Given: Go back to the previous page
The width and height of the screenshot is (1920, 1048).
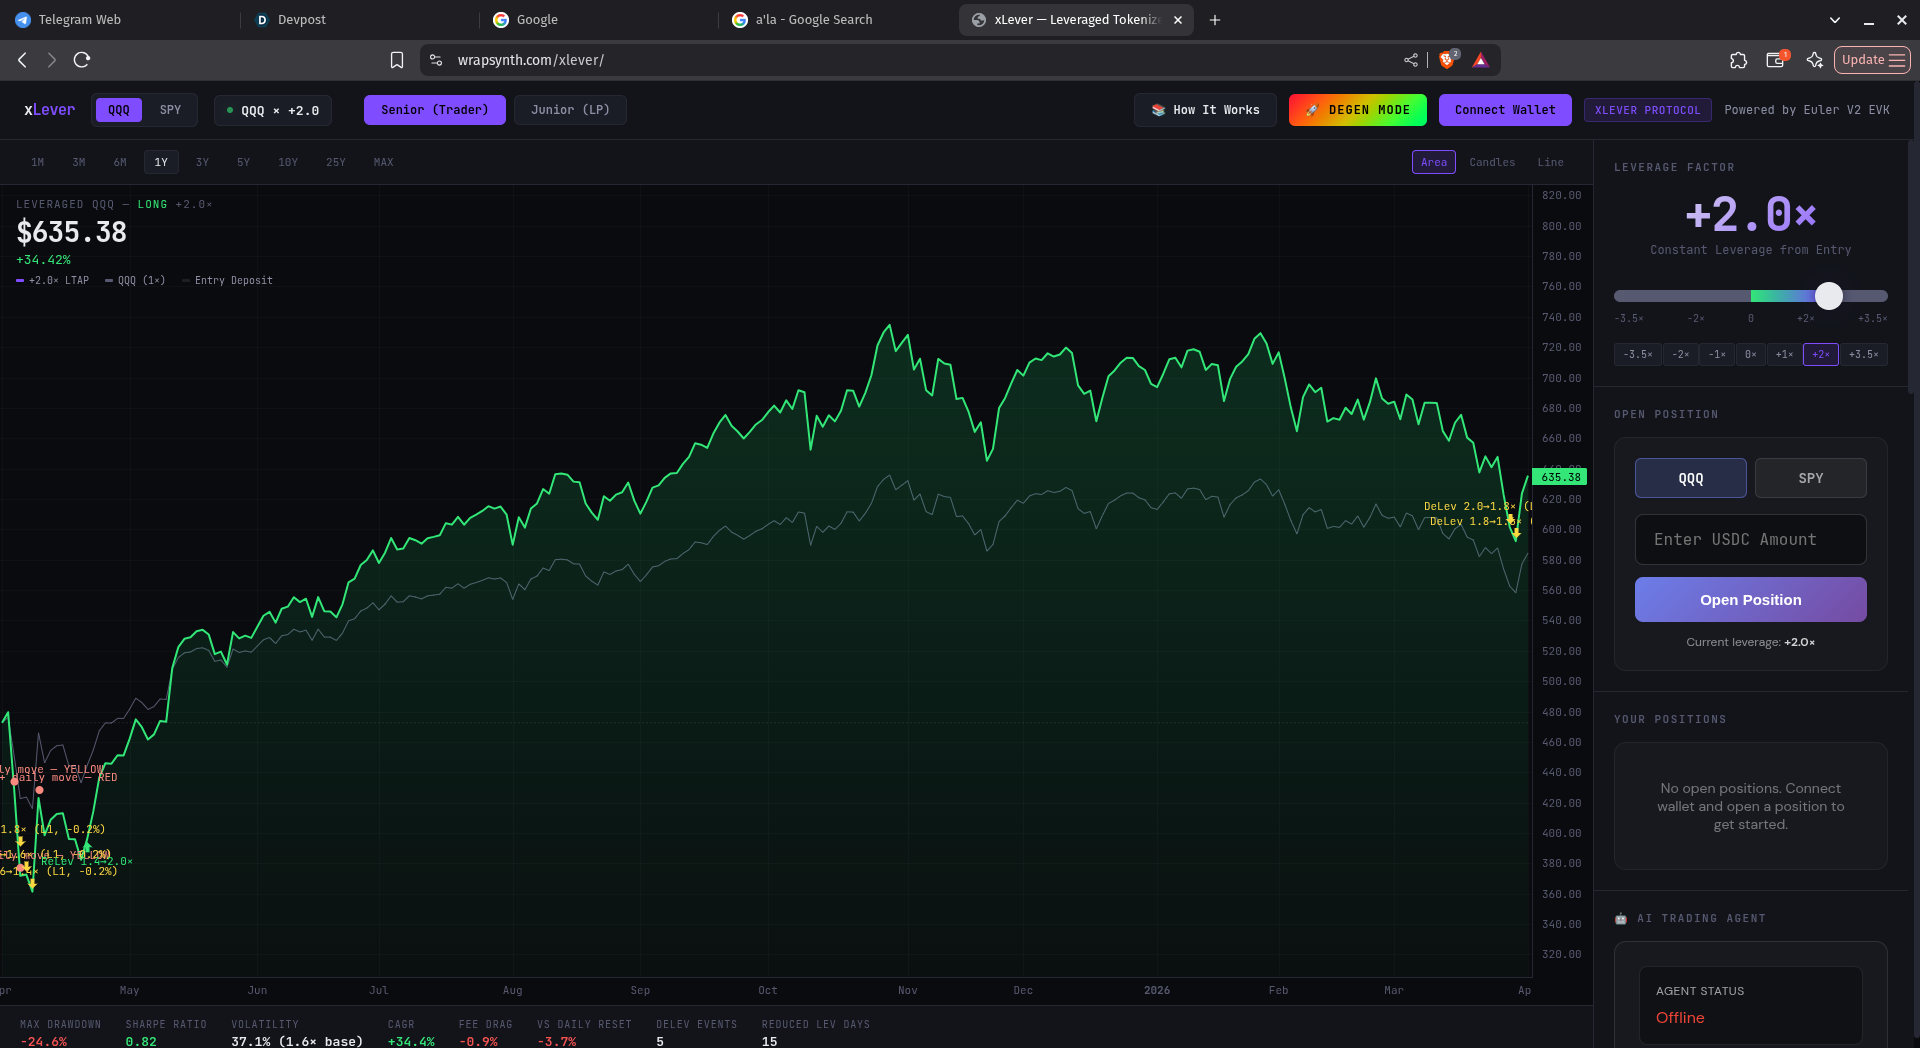Looking at the screenshot, I should click(x=22, y=60).
